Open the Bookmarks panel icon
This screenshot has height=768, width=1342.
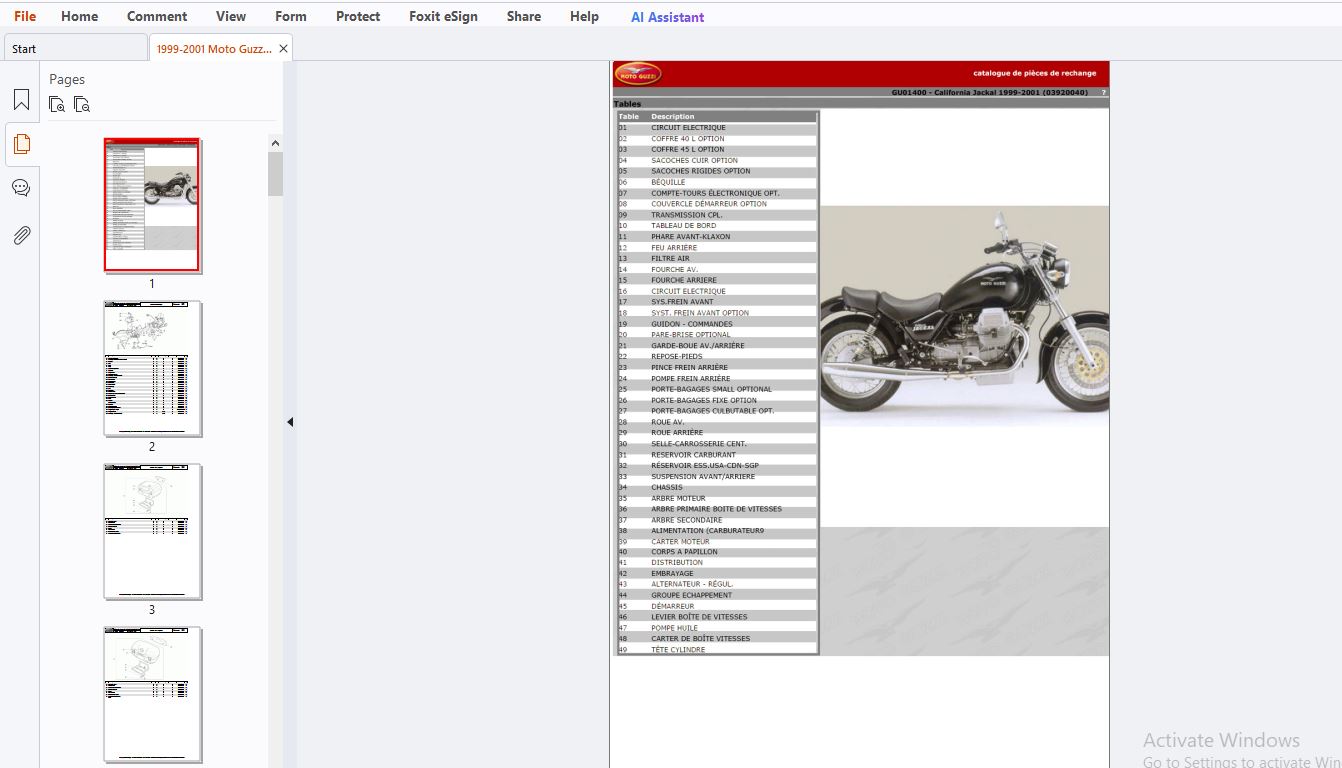21,100
